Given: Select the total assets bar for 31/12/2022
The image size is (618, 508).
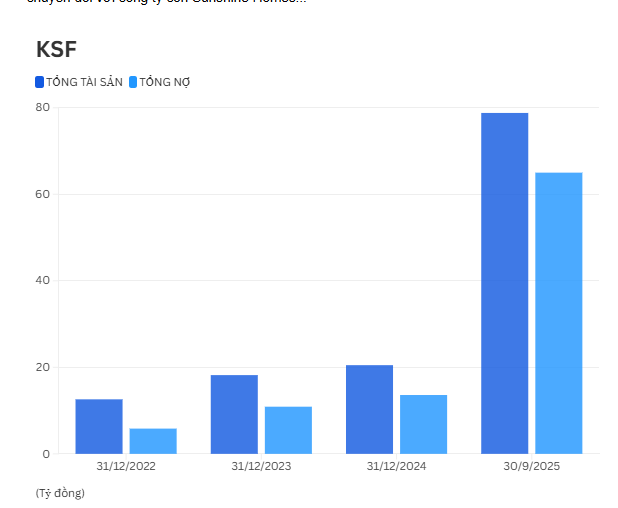Looking at the screenshot, I should (x=99, y=427).
